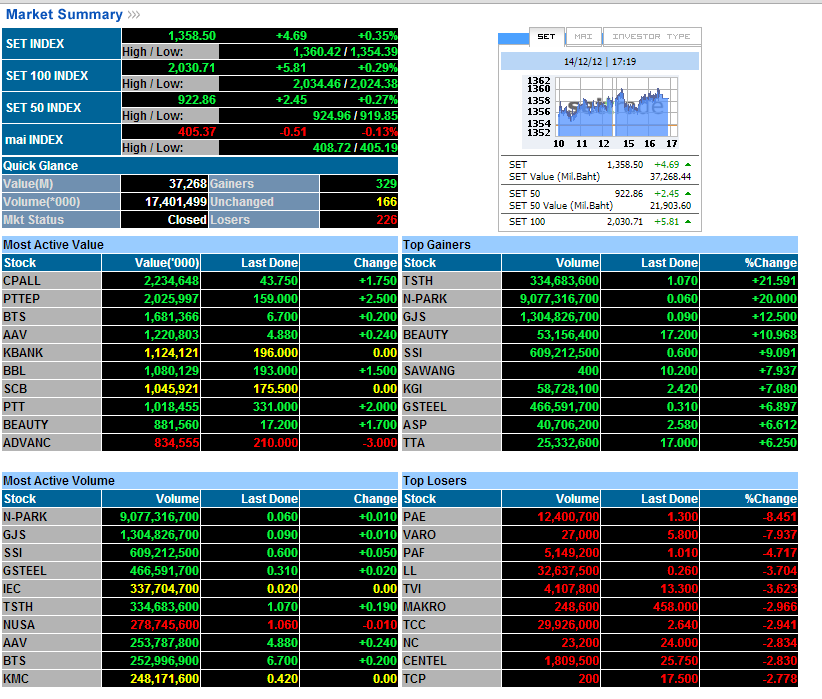Viewport: 822px width, 699px height.
Task: Click the SET Value (Mil.Baht) figure 37,268.44
Action: point(670,177)
